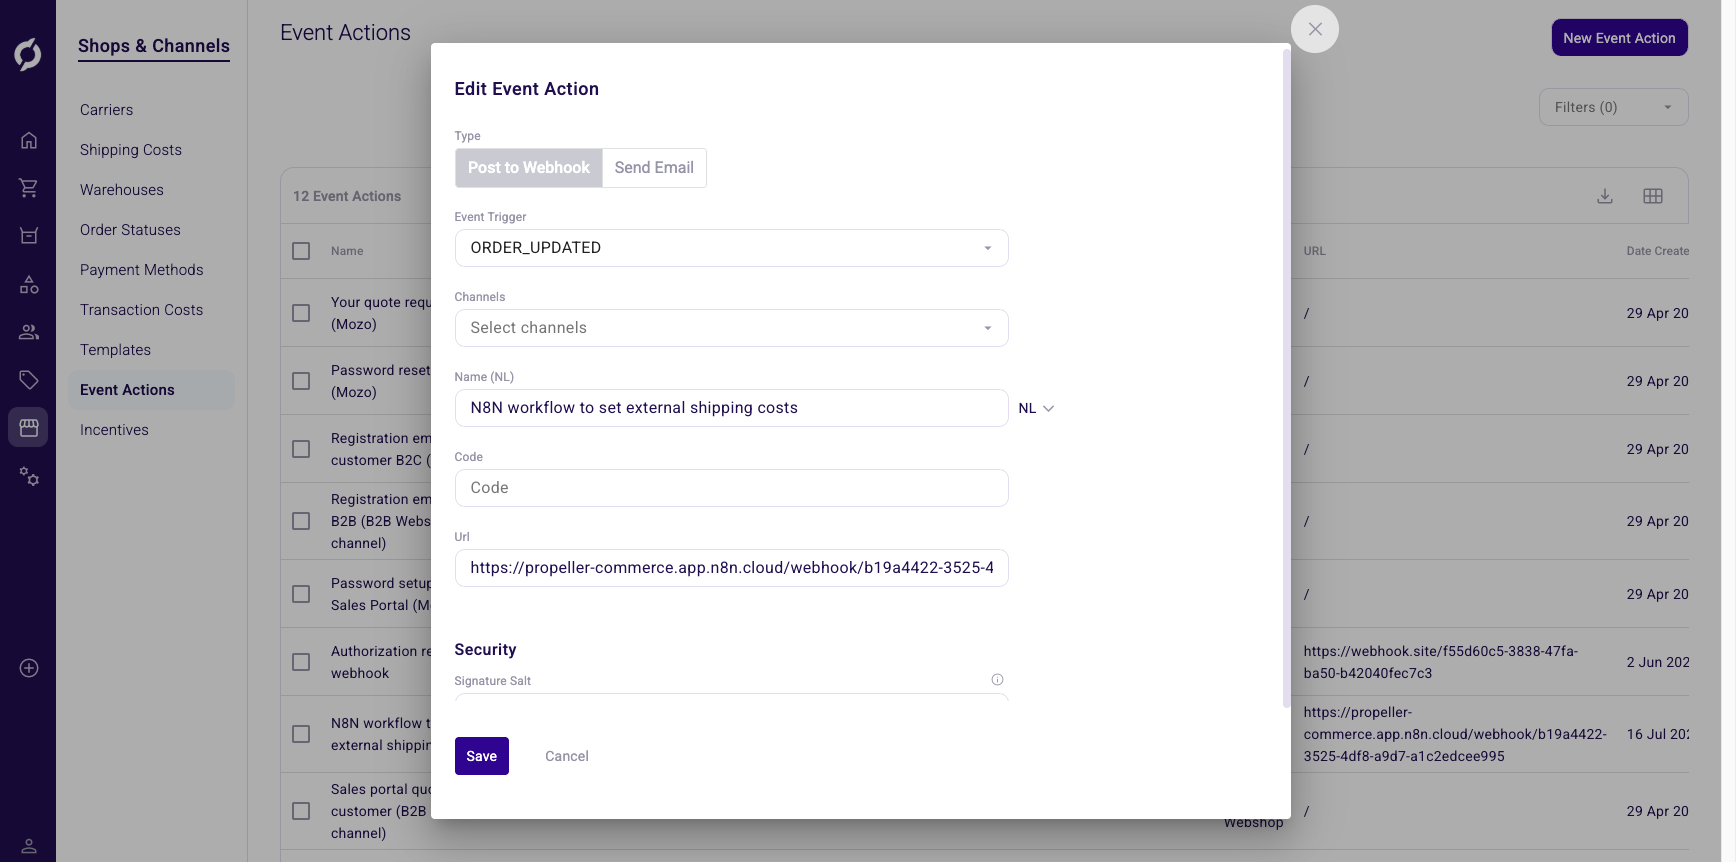Click the propeller-commerce n8n URL in table
Image resolution: width=1736 pixels, height=862 pixels.
point(1455,734)
